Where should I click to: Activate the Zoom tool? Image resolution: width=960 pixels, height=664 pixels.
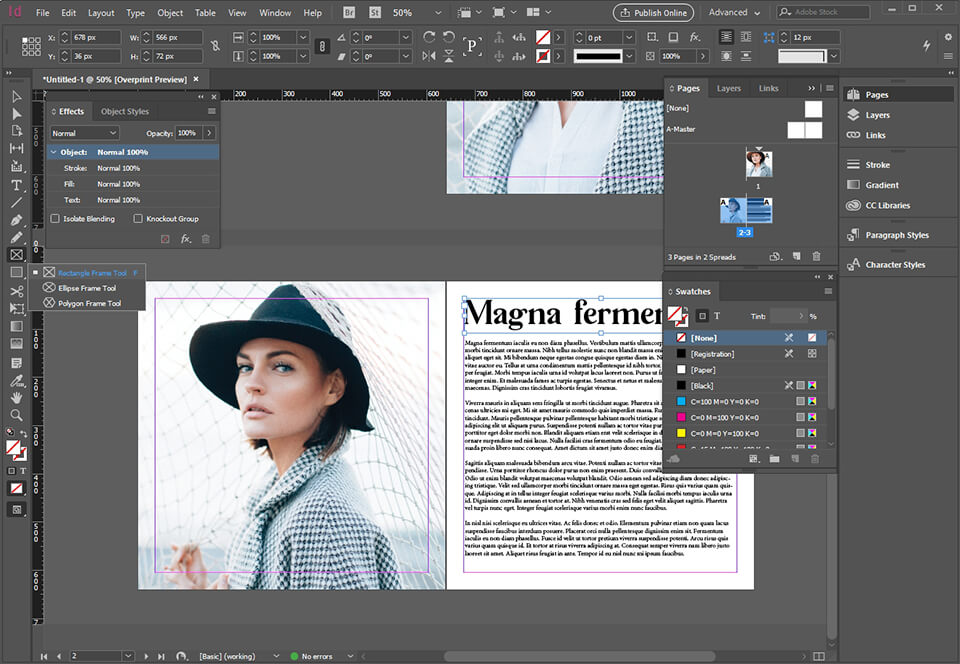(16, 415)
